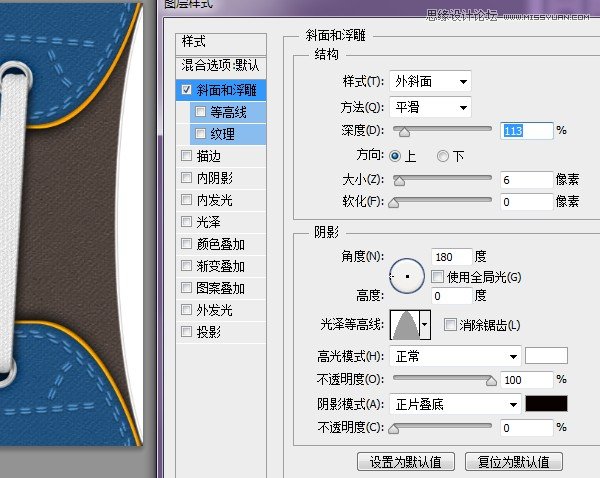600x478 pixels.
Task: Enable the 等高线 checkbox
Action: pyautogui.click(x=201, y=111)
